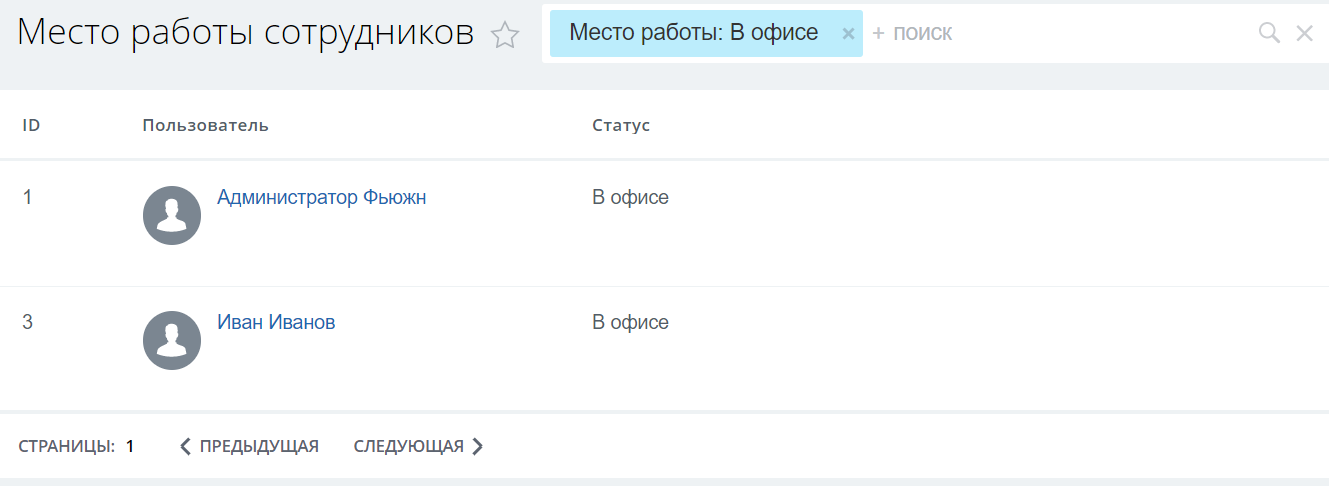This screenshot has height=486, width=1329.
Task: Select the В офисе status for Администратор Фьюжн
Action: [630, 198]
